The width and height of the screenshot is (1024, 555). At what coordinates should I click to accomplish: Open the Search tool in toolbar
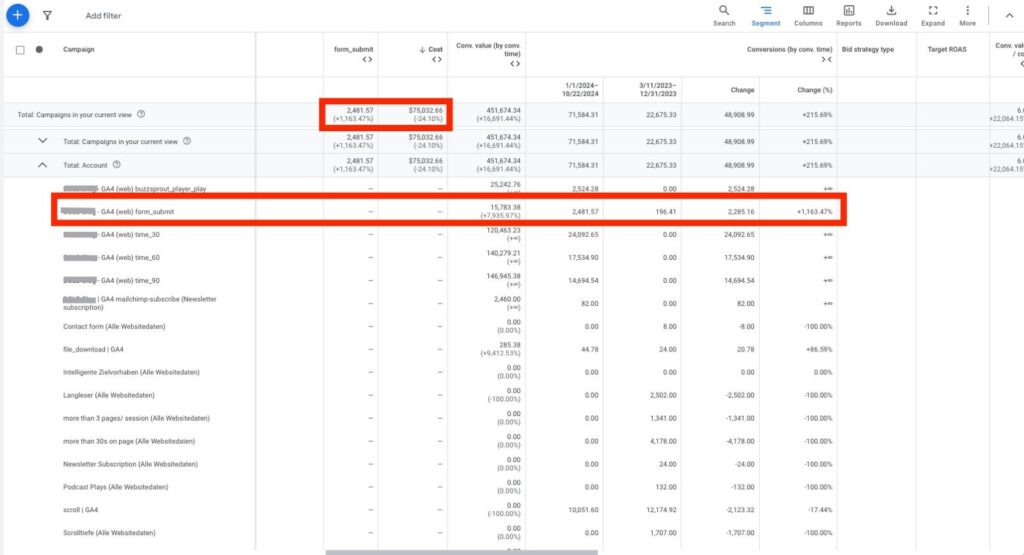724,15
